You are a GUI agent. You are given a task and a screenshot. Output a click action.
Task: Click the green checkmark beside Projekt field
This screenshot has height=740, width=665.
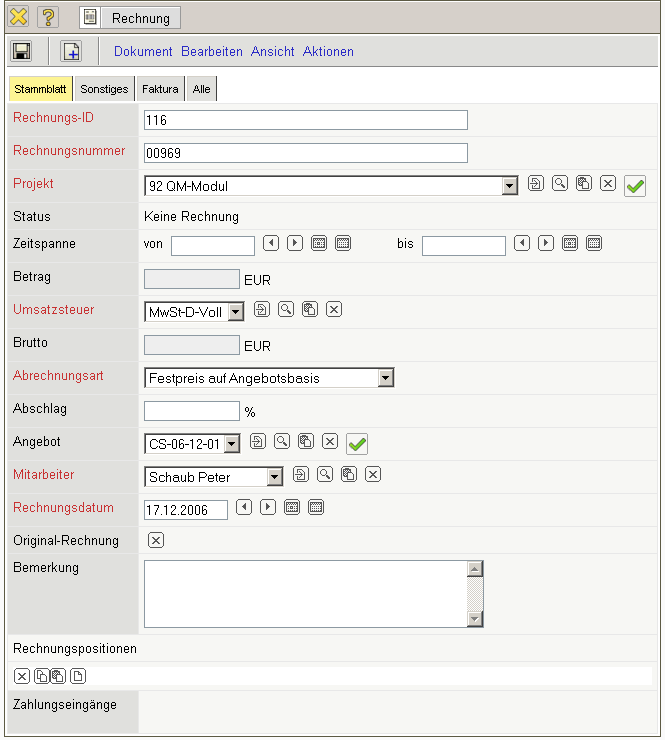tap(634, 186)
